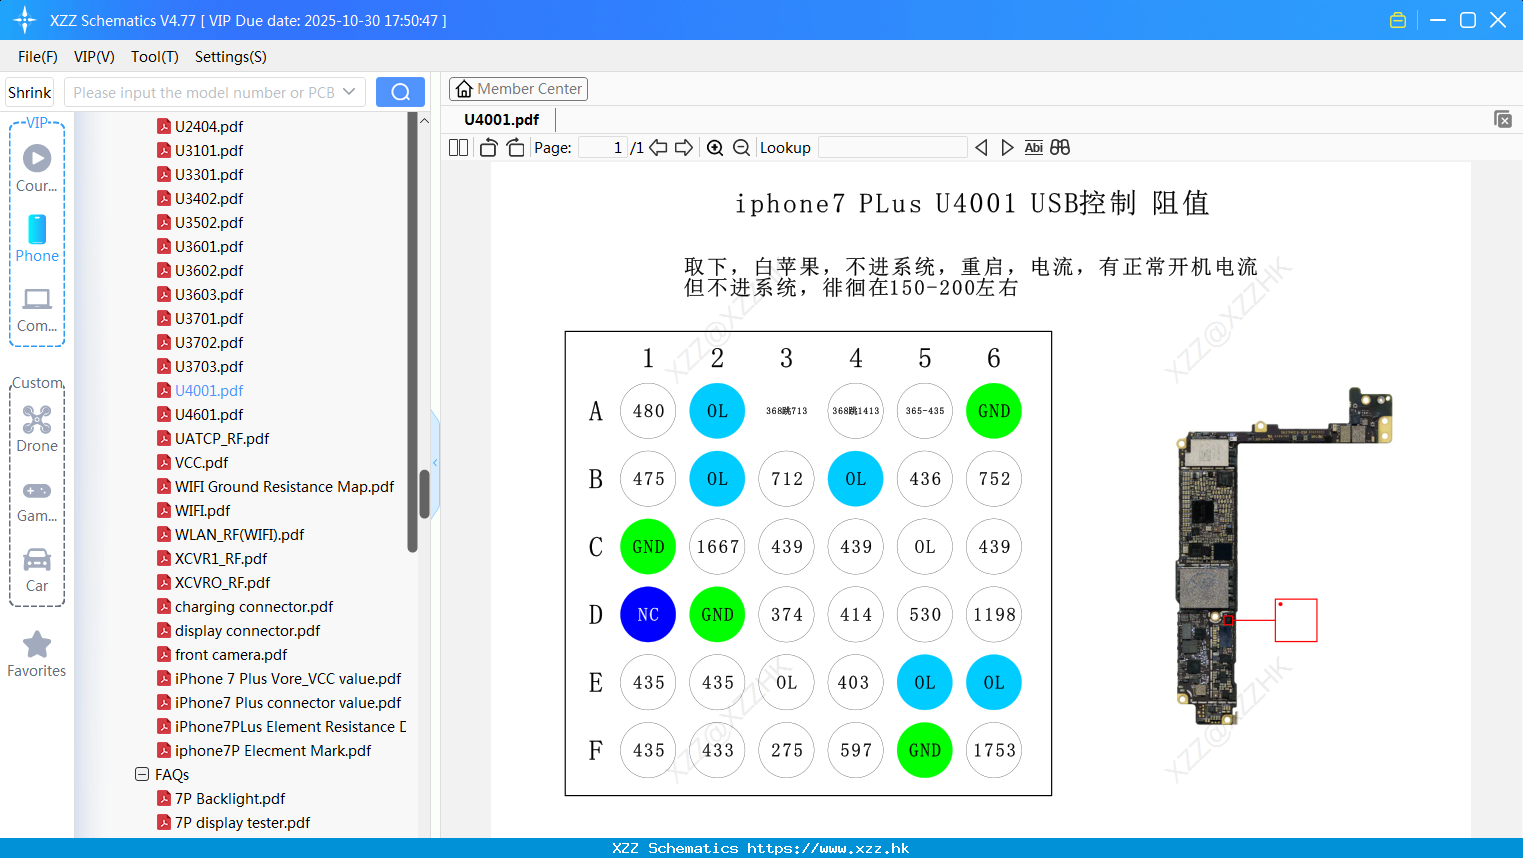1523x858 pixels.
Task: Click the file list scrollbar thumb
Action: tap(424, 494)
